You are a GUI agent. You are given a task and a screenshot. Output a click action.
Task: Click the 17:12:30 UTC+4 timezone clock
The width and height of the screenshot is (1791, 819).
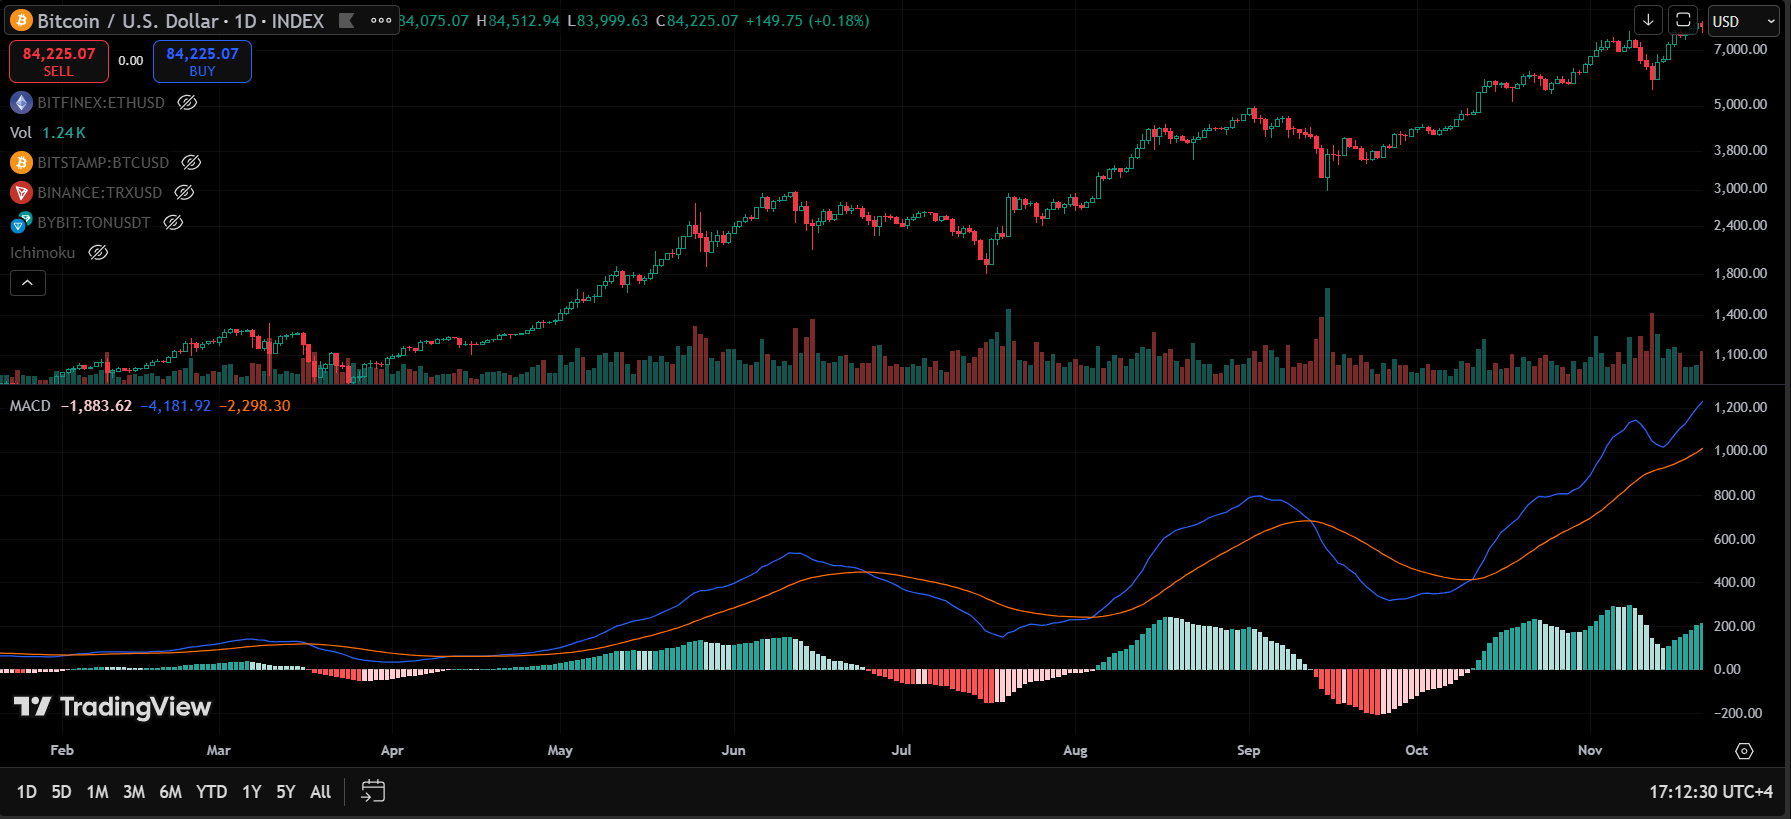[x=1710, y=792]
